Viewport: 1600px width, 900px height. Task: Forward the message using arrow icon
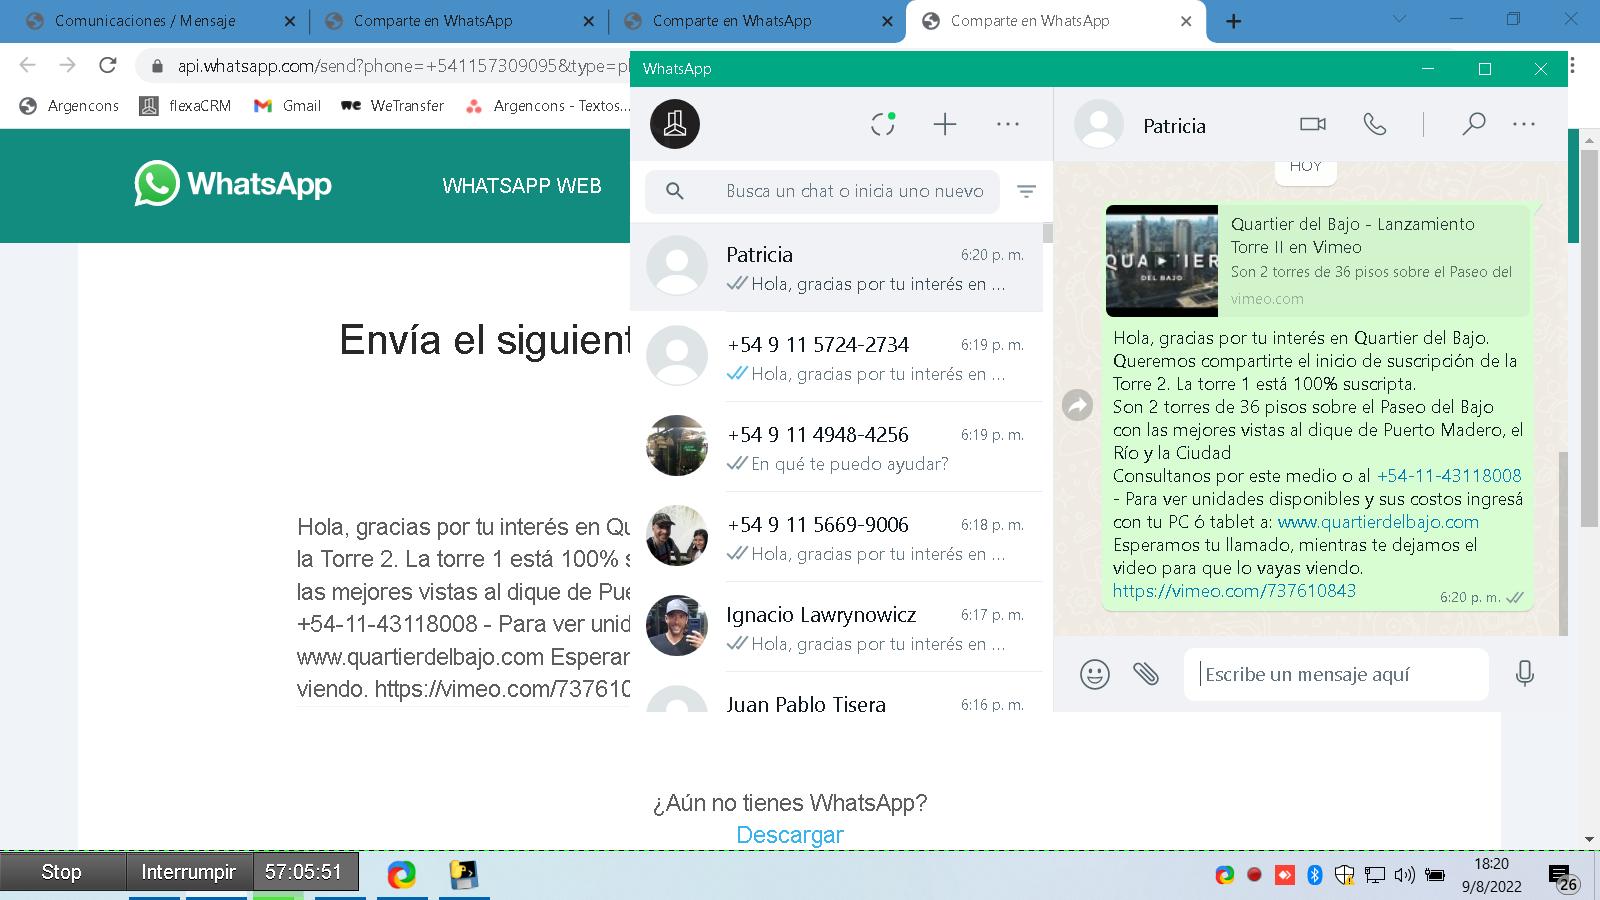click(1077, 405)
